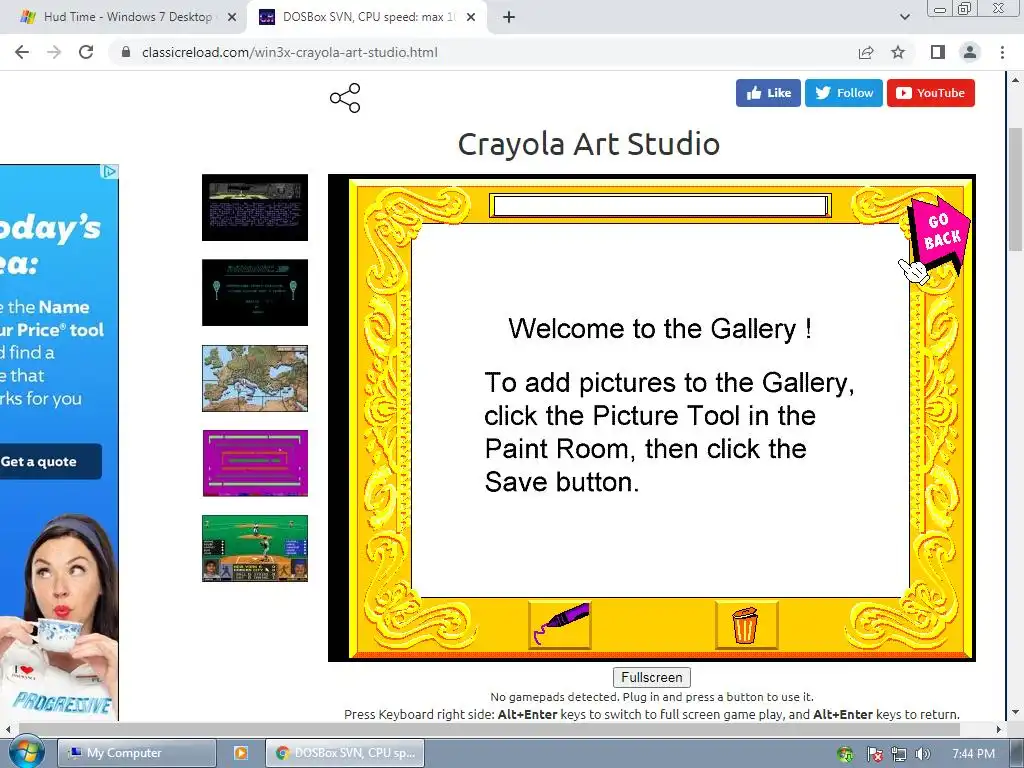Viewport: 1024px width, 768px height.
Task: Click the green globe tray icon
Action: point(845,754)
